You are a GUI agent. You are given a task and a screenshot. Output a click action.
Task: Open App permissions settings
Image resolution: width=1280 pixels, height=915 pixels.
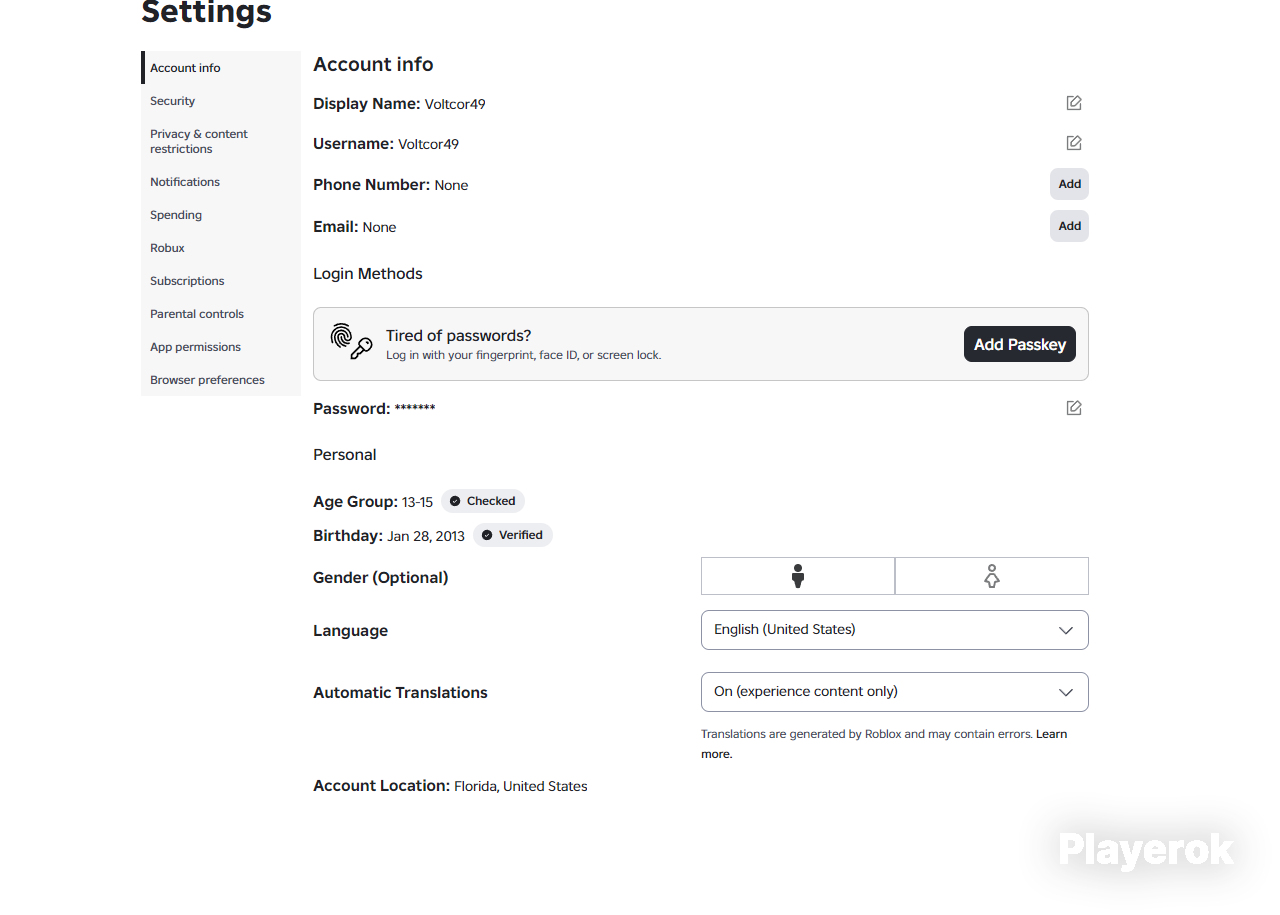[221, 347]
